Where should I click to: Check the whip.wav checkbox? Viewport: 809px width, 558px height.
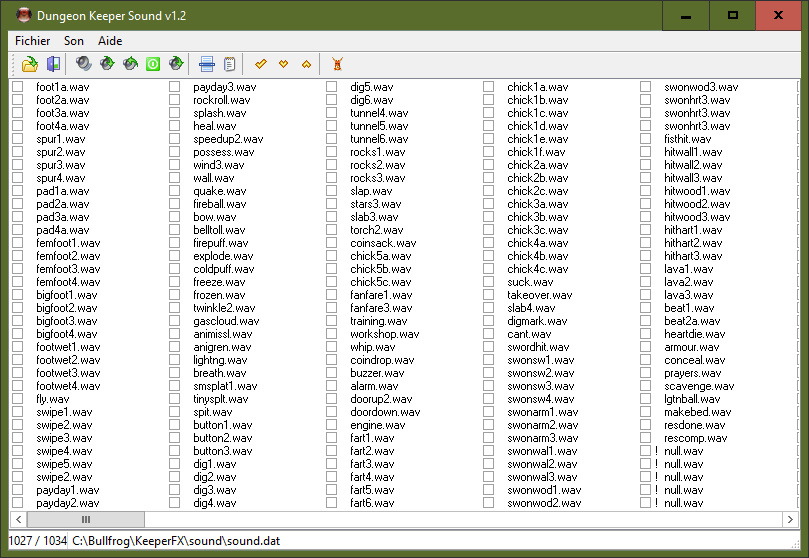pyautogui.click(x=331, y=347)
